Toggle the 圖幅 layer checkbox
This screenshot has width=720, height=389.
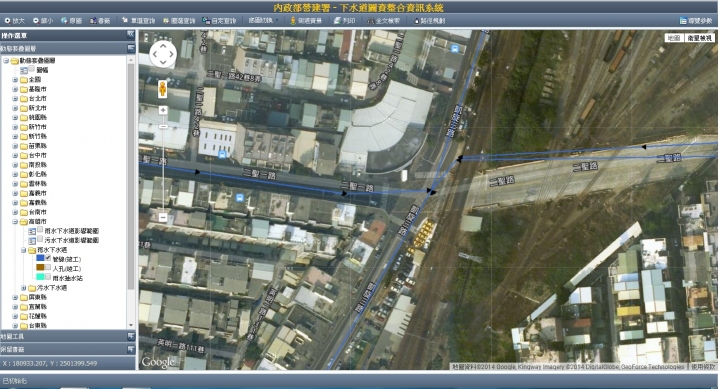pyautogui.click(x=32, y=69)
